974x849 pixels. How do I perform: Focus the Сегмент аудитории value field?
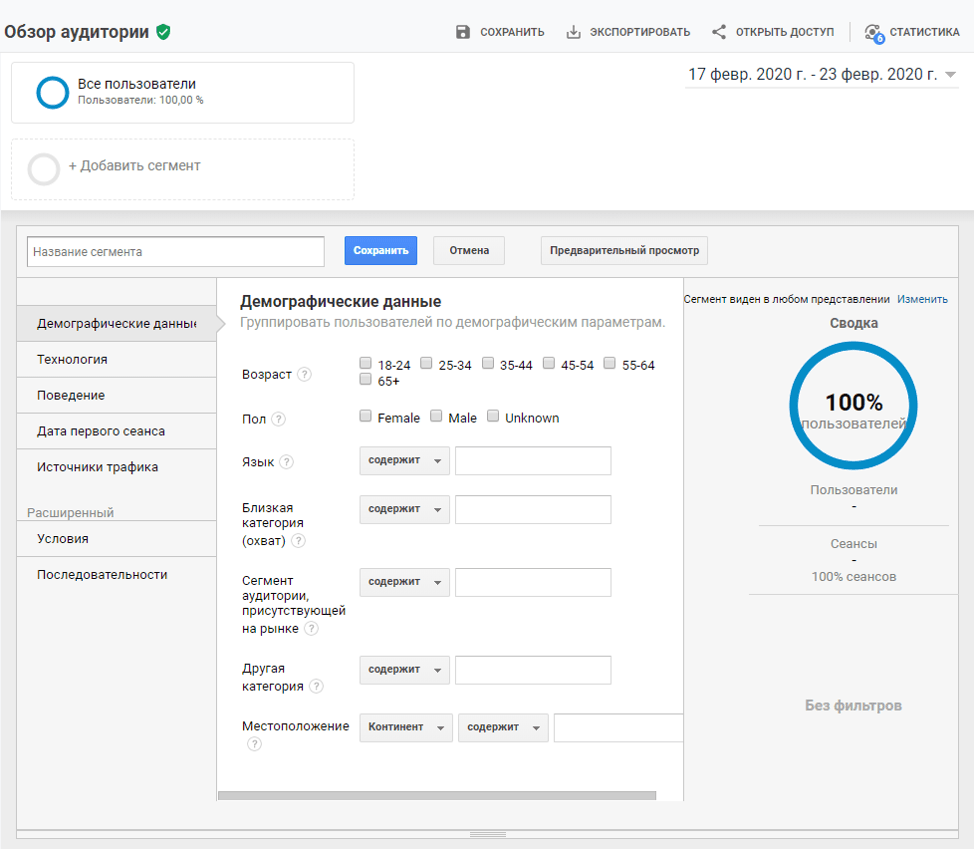[533, 583]
